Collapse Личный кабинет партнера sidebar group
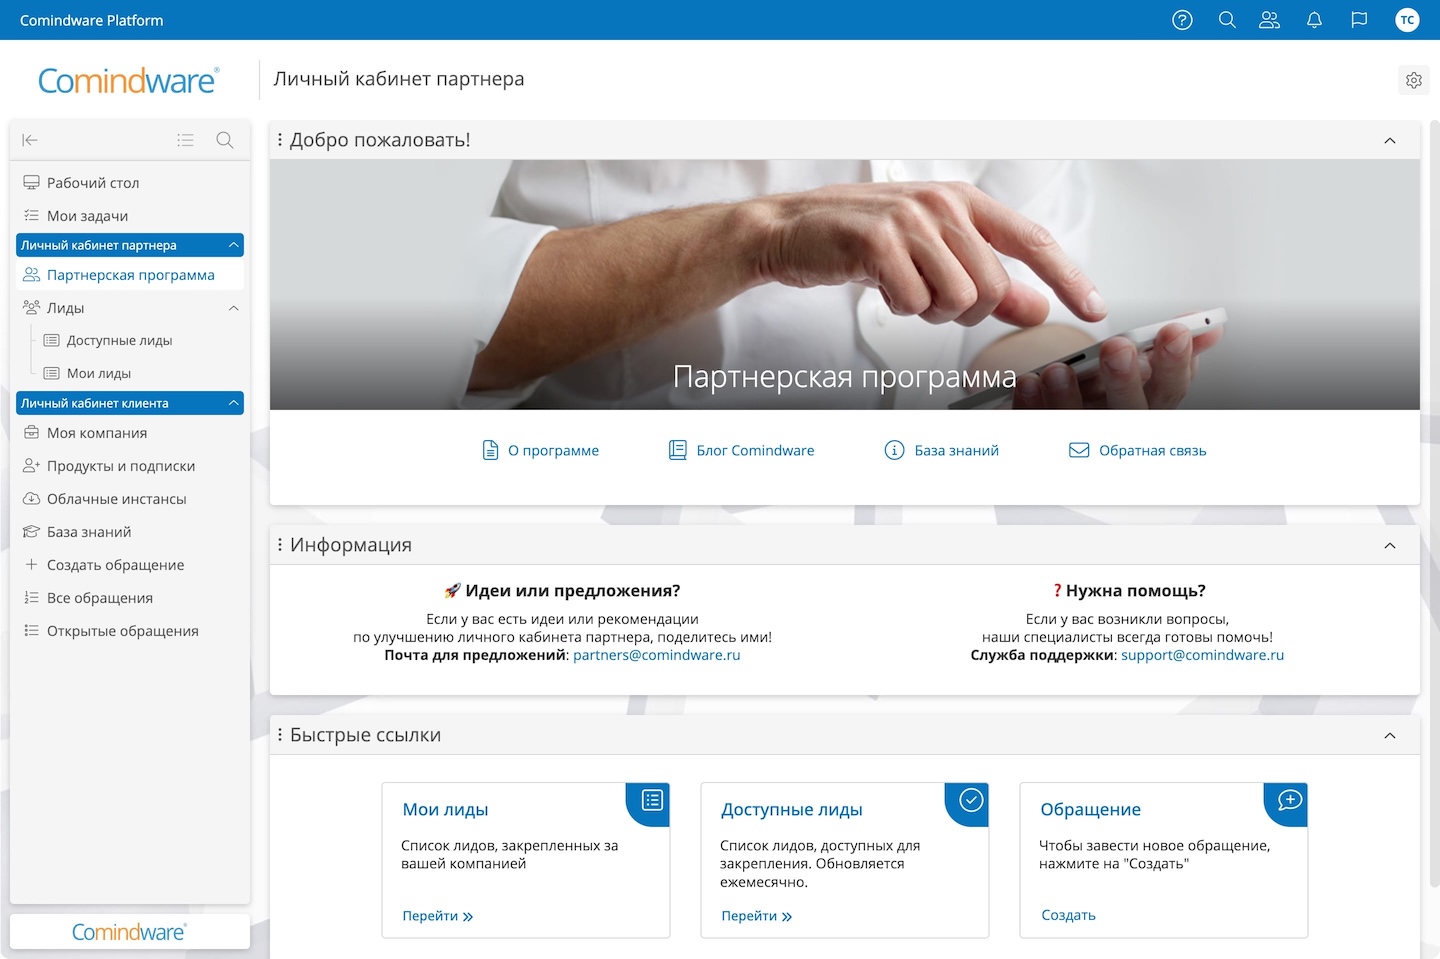The height and width of the screenshot is (959, 1440). pyautogui.click(x=234, y=245)
